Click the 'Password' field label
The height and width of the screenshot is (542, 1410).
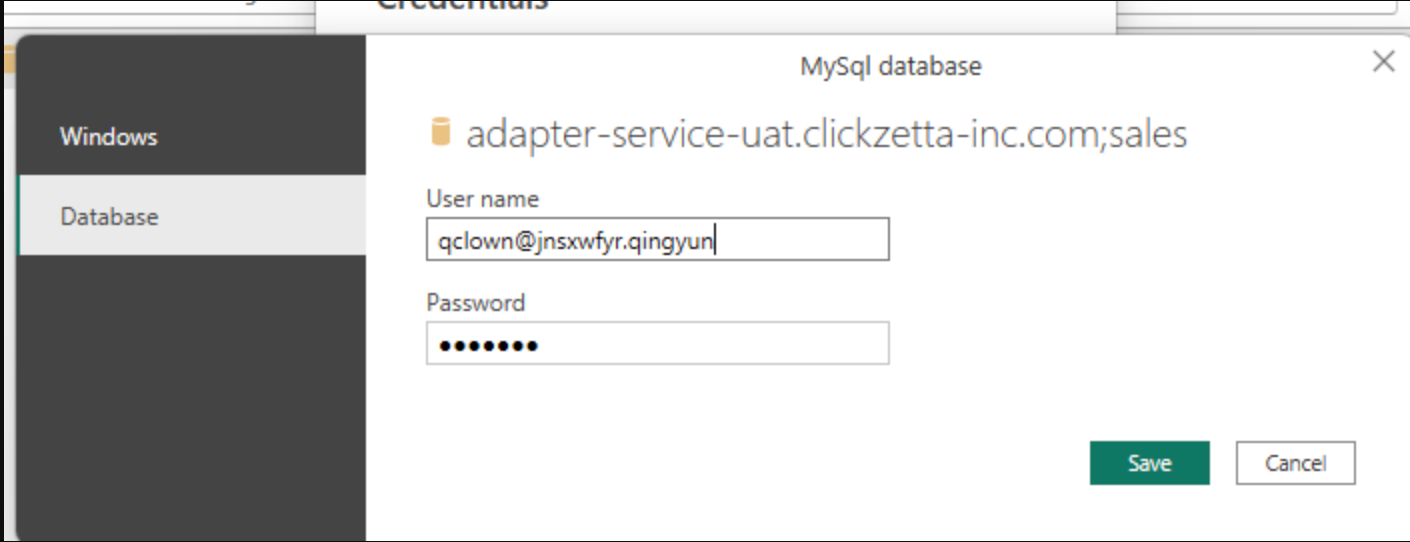click(475, 302)
